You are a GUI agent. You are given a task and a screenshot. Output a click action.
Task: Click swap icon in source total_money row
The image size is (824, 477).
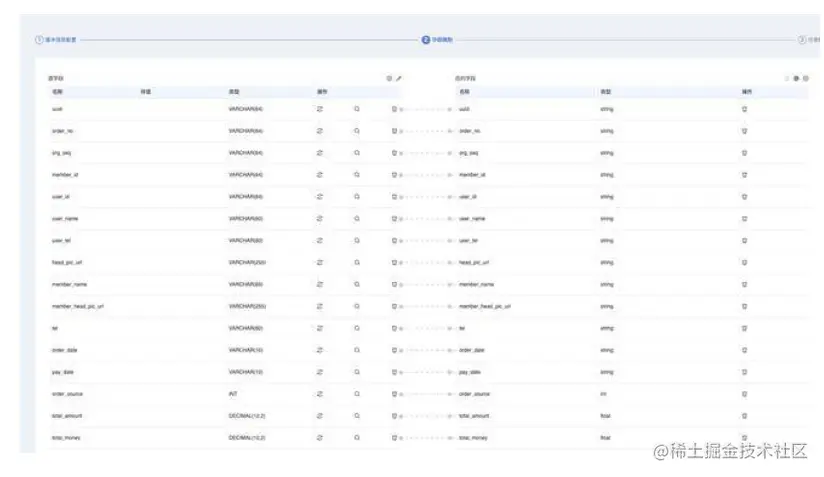320,438
